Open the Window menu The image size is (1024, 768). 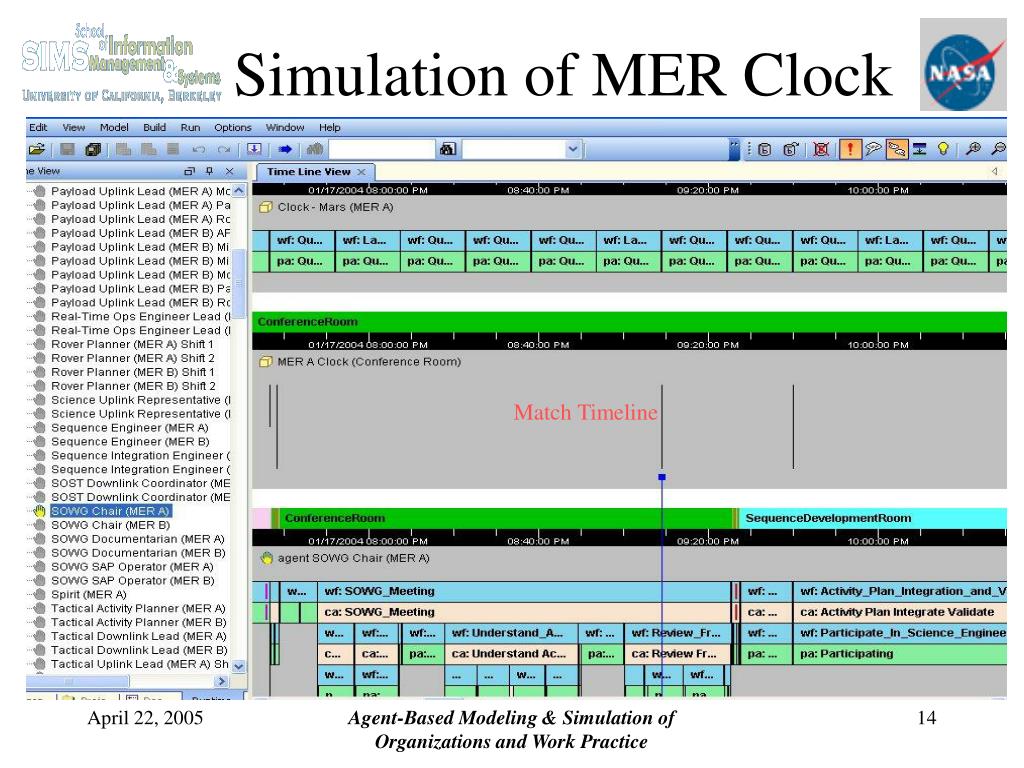285,127
